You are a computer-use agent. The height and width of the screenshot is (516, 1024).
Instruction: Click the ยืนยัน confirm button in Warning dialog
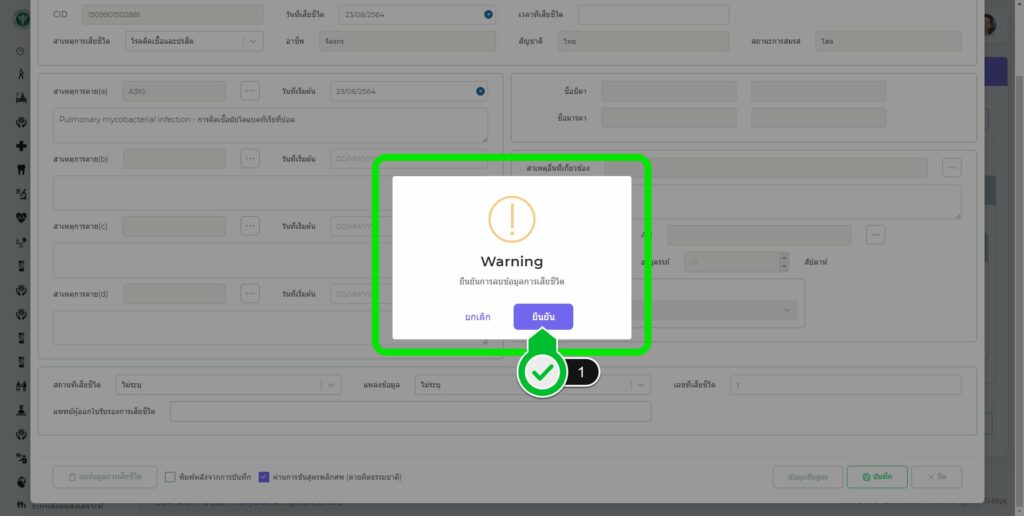point(543,317)
